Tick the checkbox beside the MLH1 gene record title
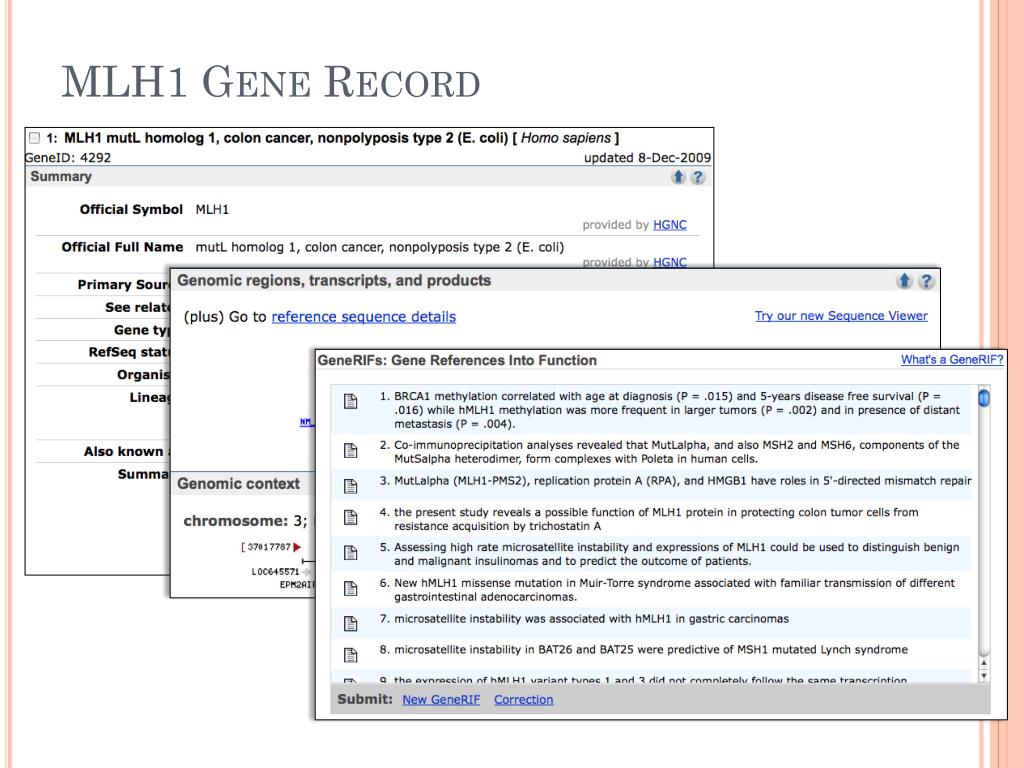The width and height of the screenshot is (1024, 768). pos(35,138)
